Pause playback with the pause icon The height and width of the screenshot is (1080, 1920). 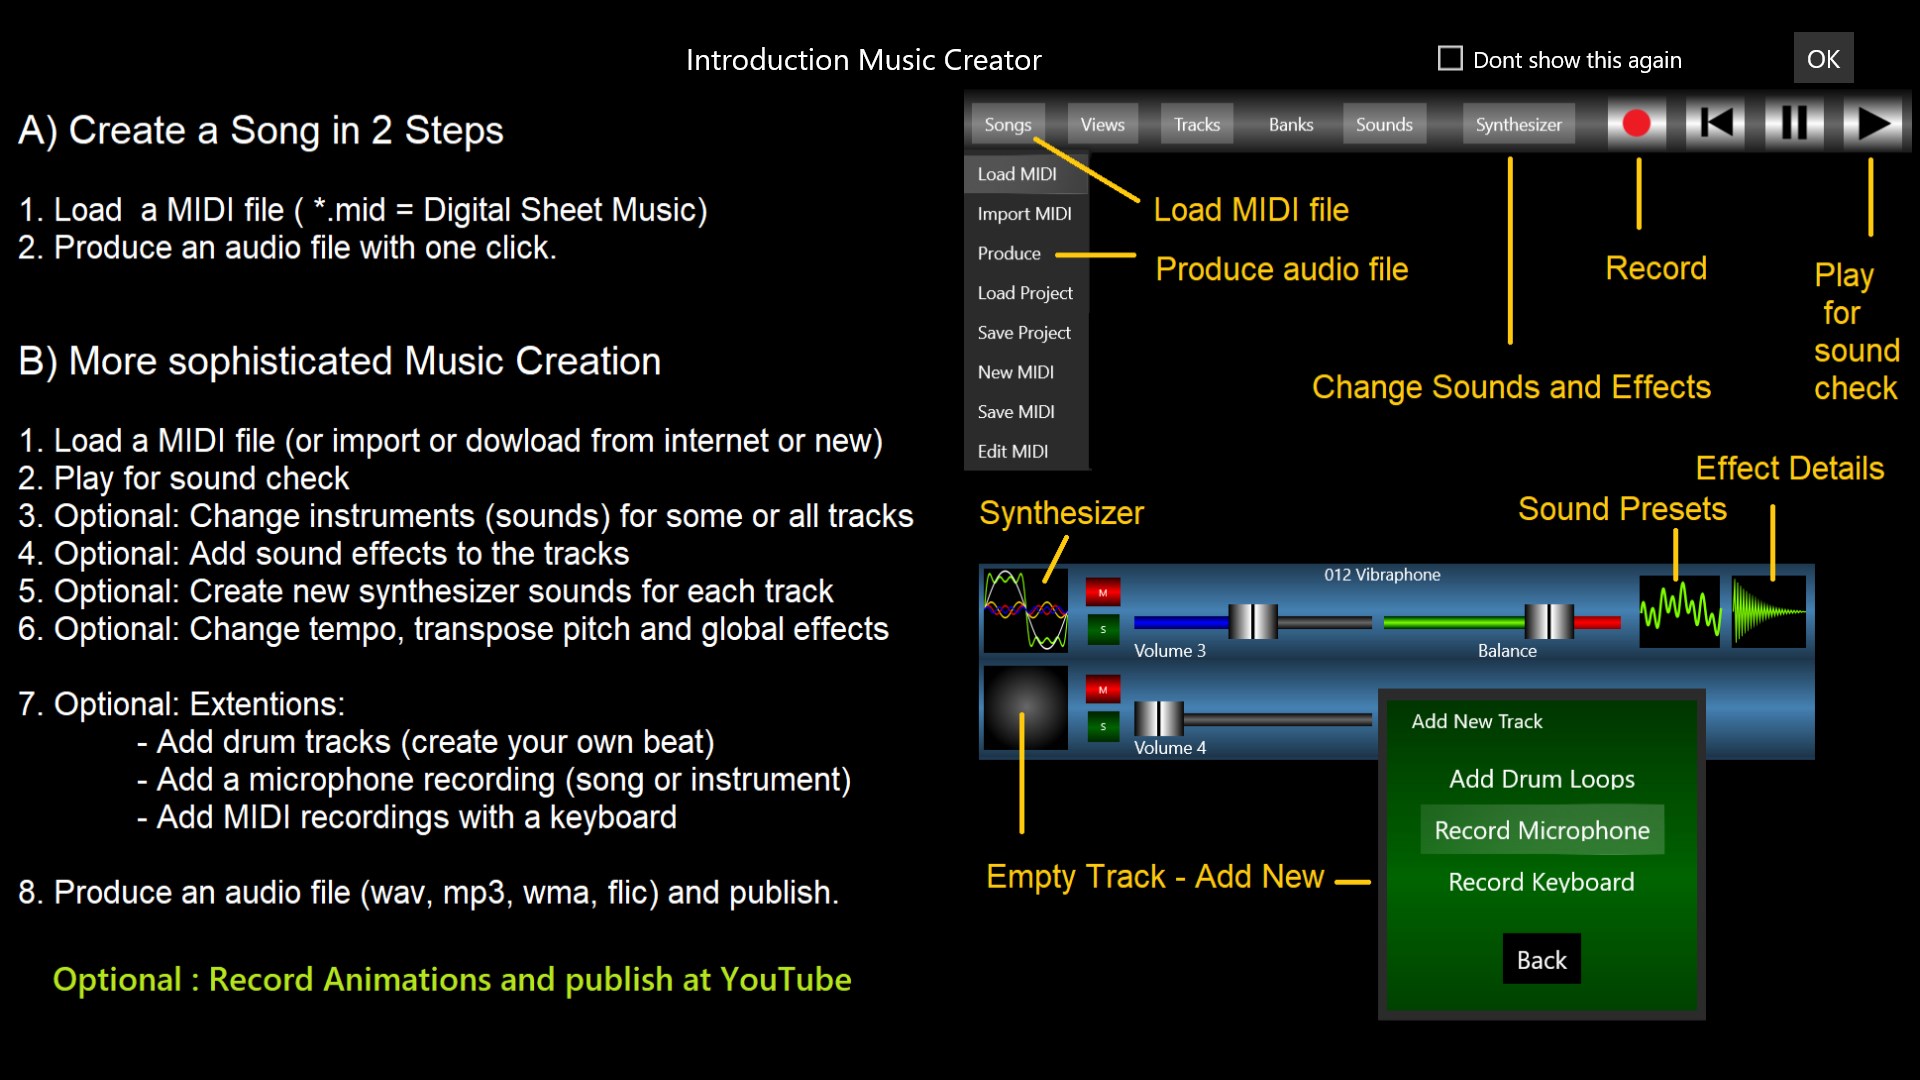tap(1793, 124)
